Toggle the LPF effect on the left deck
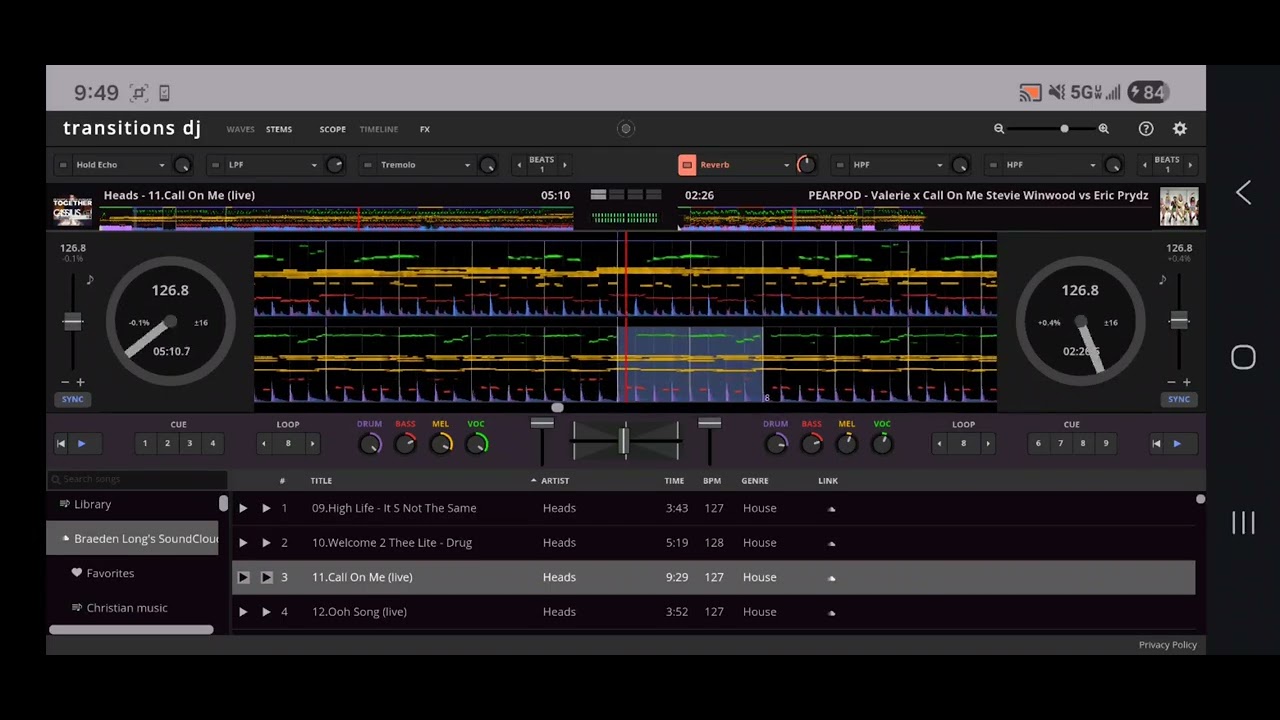The height and width of the screenshot is (720, 1280). pyautogui.click(x=215, y=165)
